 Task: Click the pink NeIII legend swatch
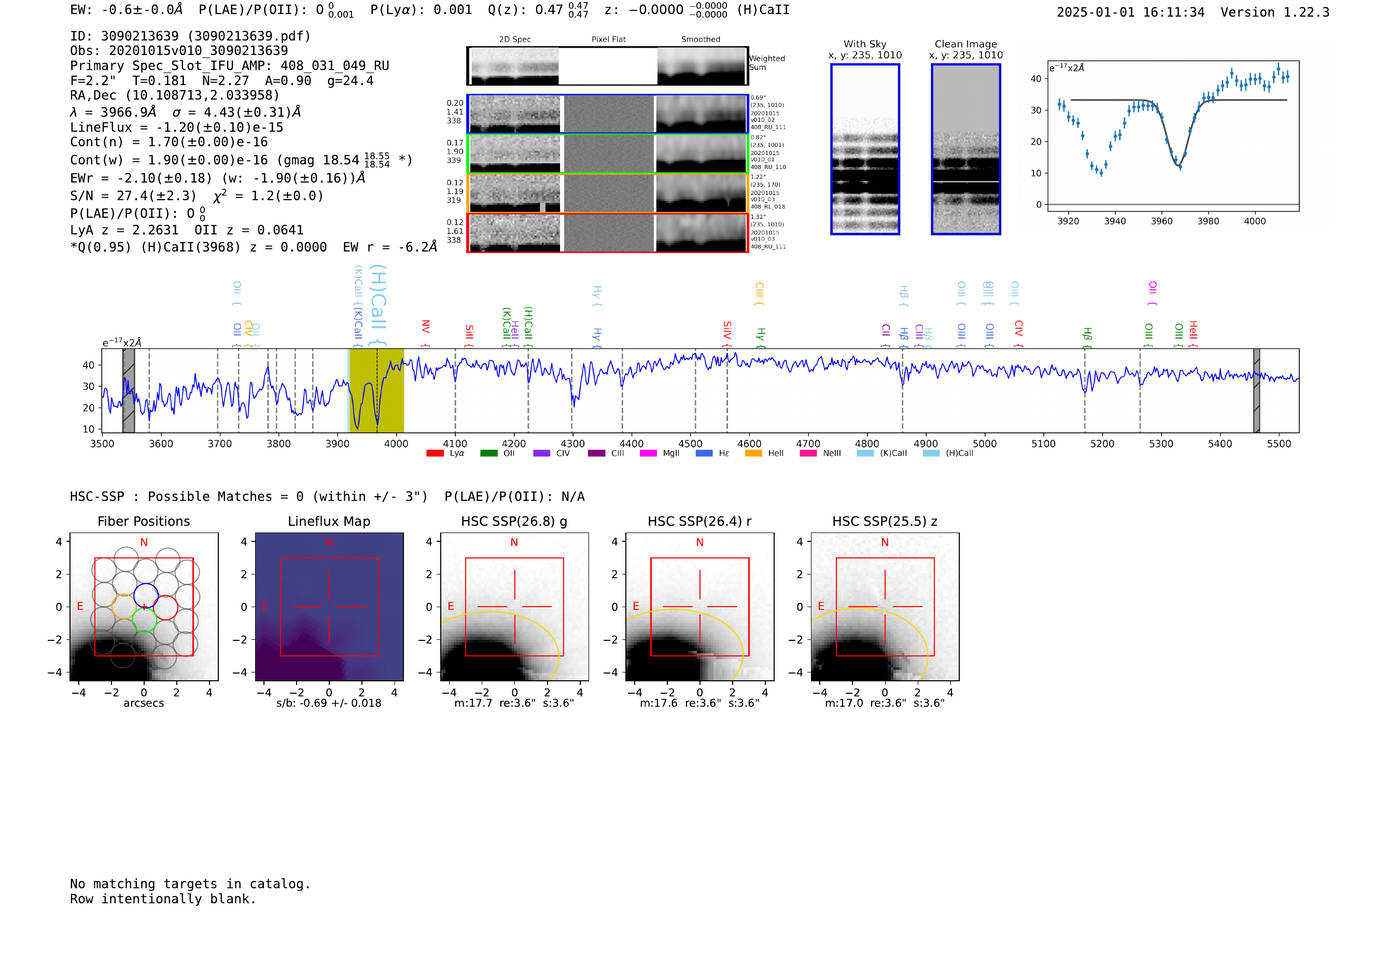pos(808,453)
